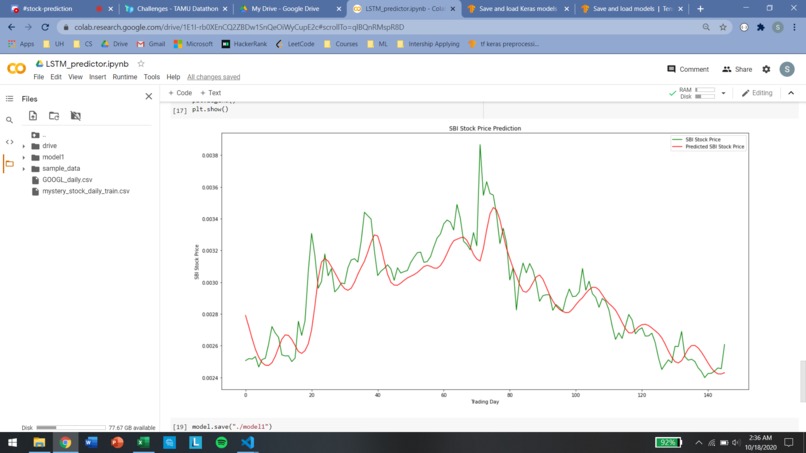This screenshot has width=806, height=453.
Task: Switch to My Drive - Google Drive tab
Action: pyautogui.click(x=290, y=9)
